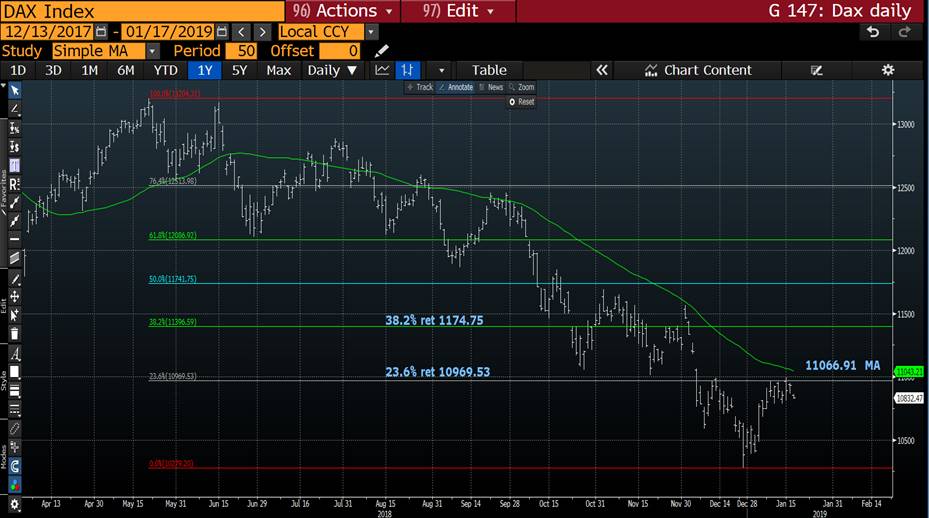Select the 5Y time range tab
The image size is (929, 518).
[x=239, y=71]
